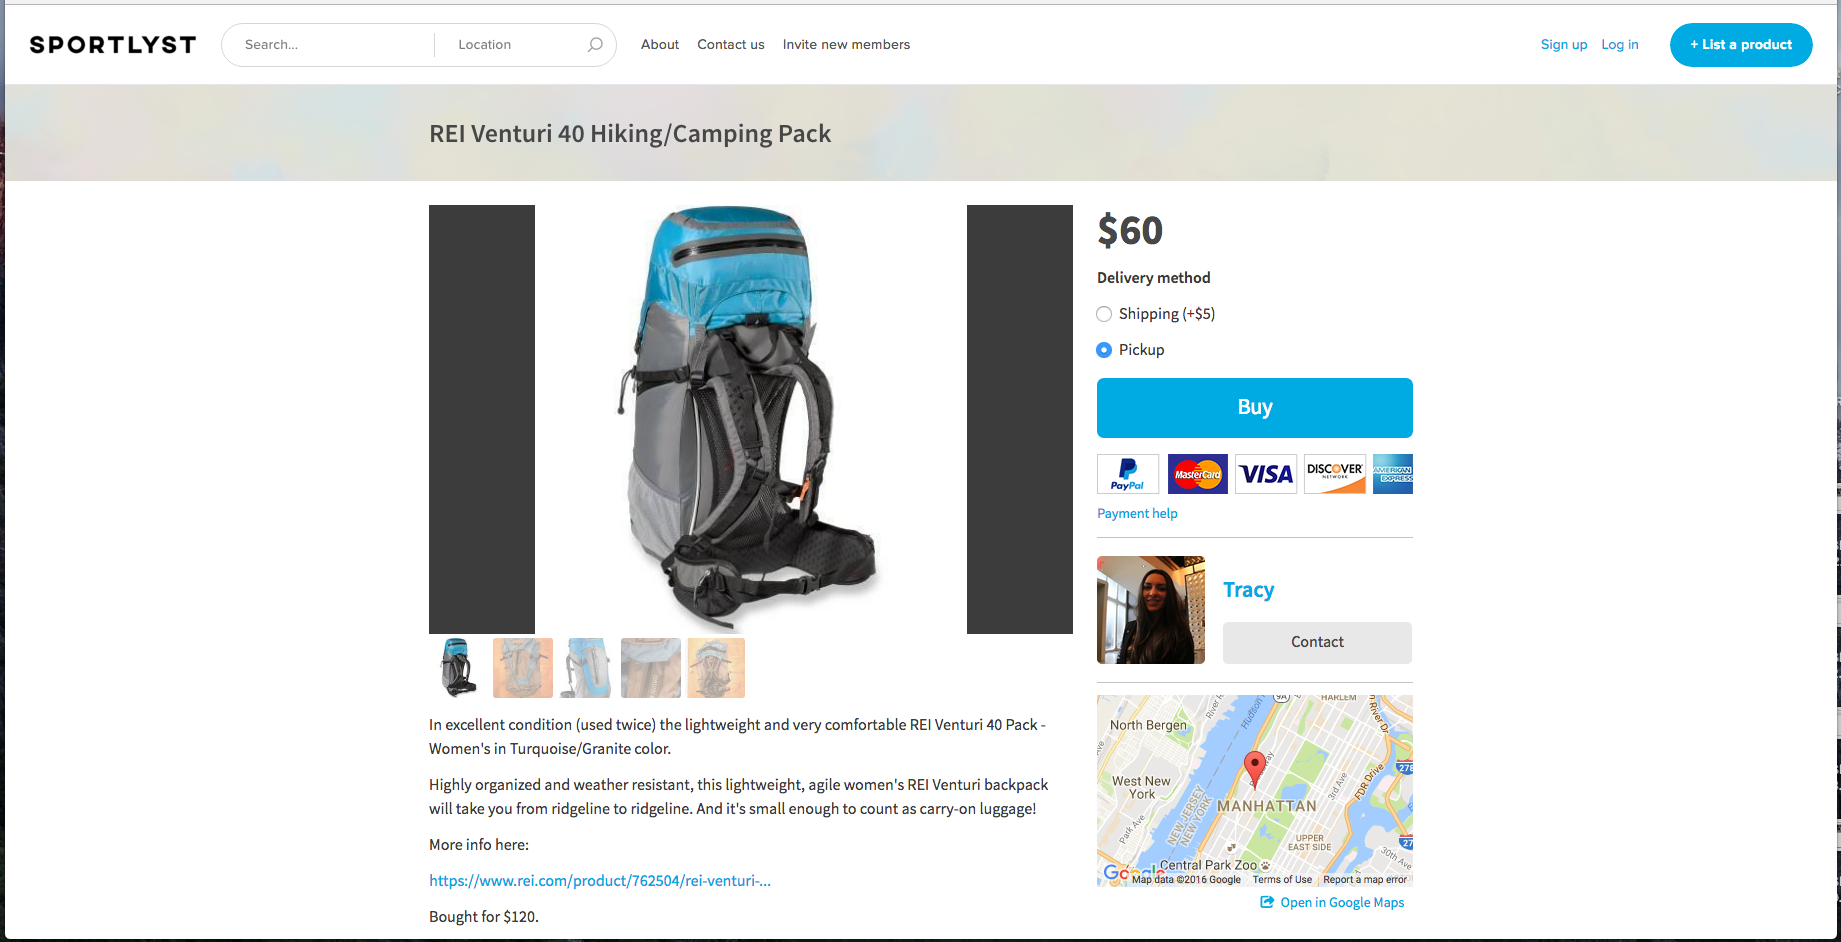The width and height of the screenshot is (1841, 942).
Task: Click the Contact seller button
Action: pos(1317,642)
